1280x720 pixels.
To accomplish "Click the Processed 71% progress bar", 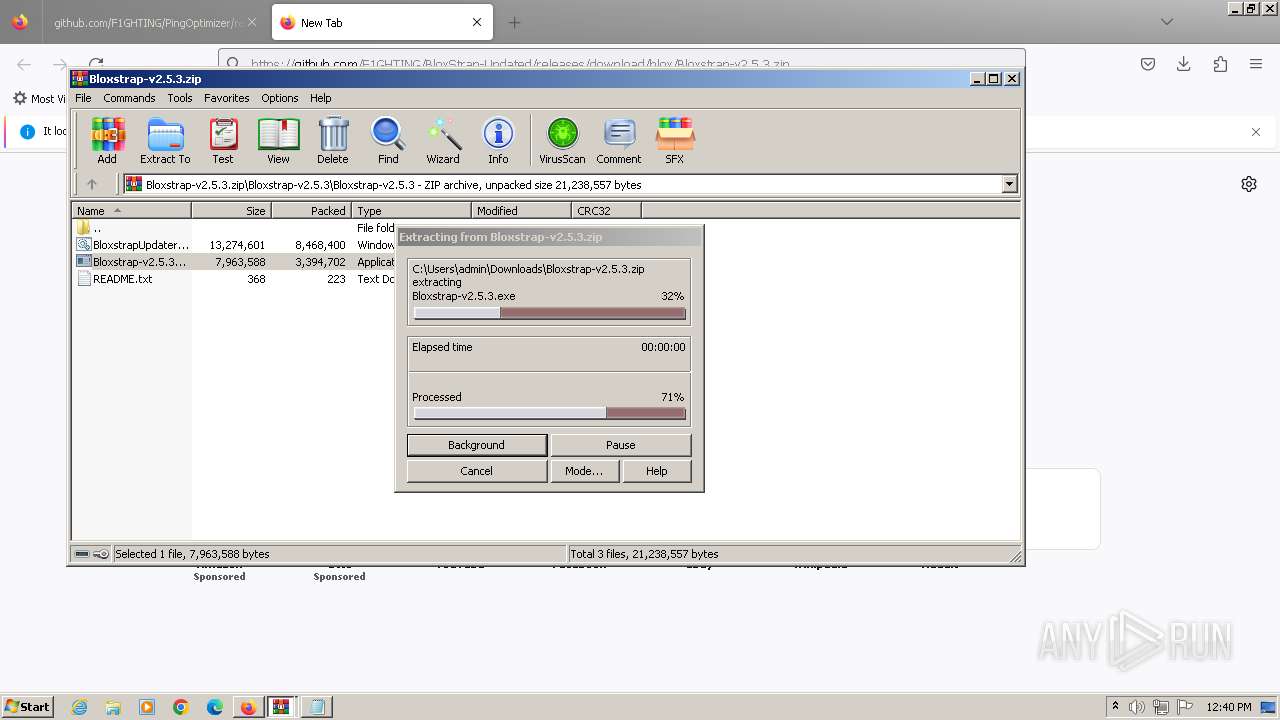I will pos(549,413).
